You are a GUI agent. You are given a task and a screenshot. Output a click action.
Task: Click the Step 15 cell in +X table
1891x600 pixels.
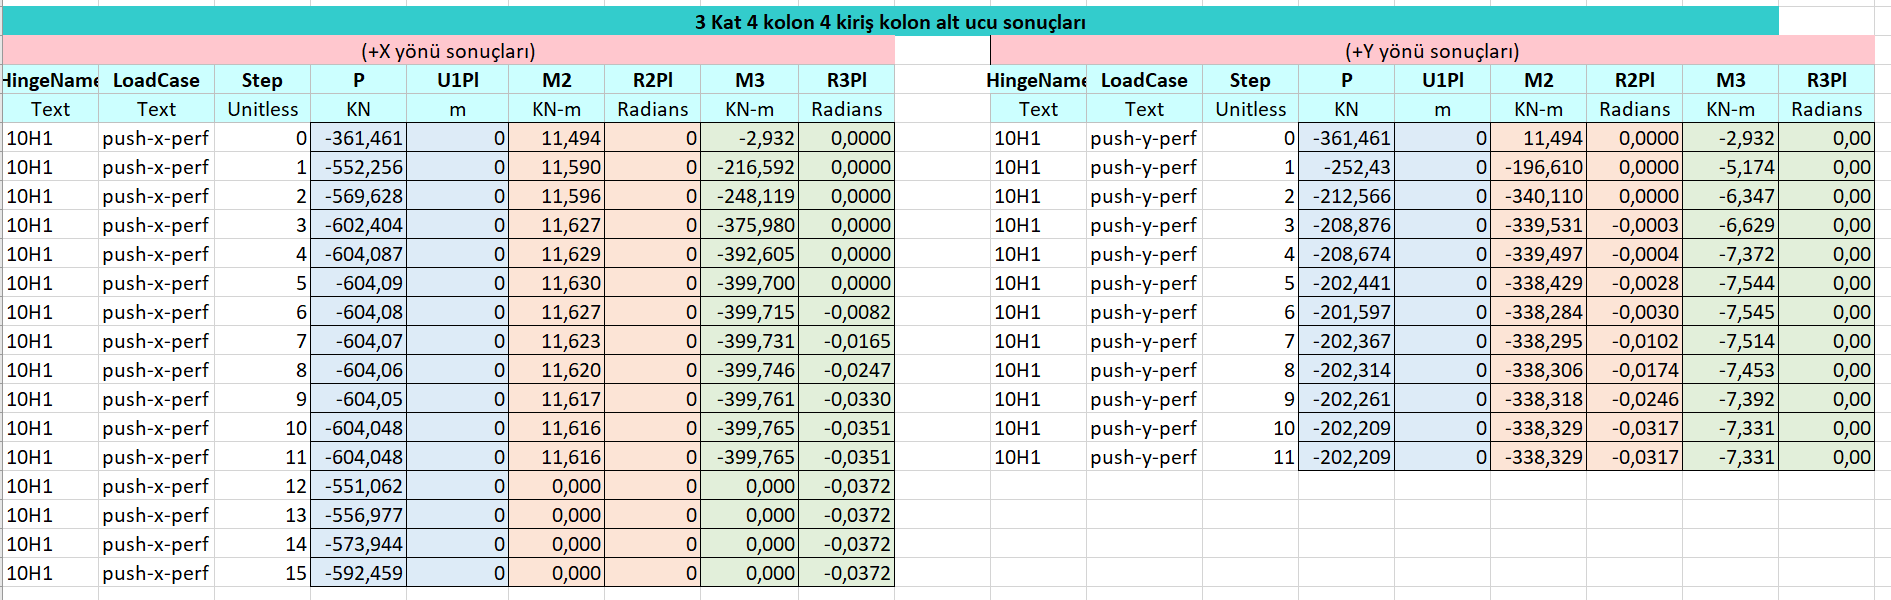(x=263, y=573)
